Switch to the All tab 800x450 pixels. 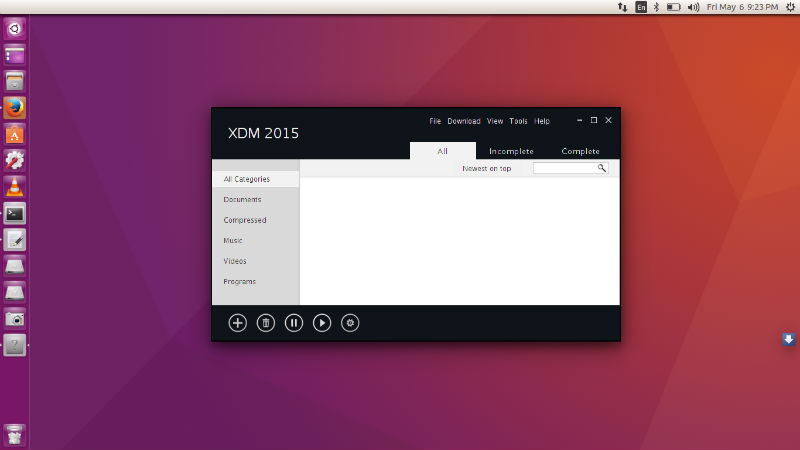click(442, 151)
